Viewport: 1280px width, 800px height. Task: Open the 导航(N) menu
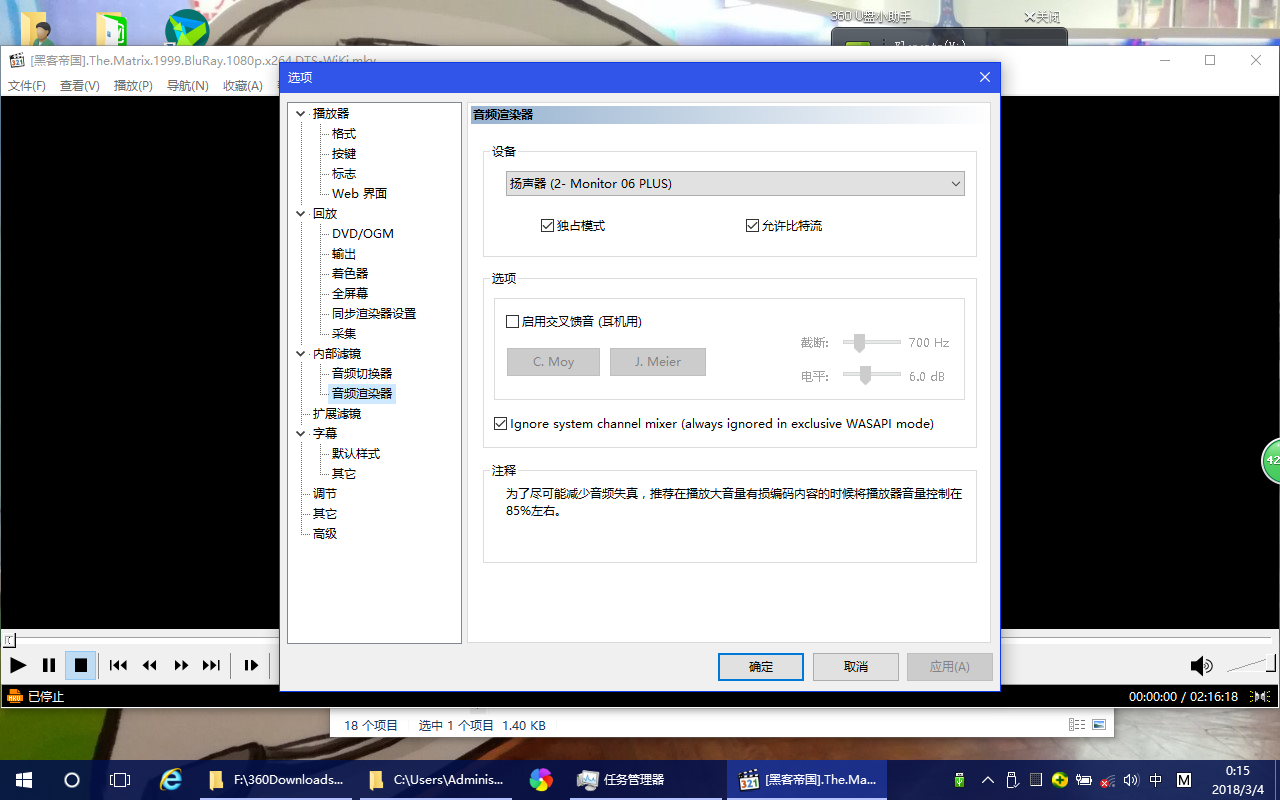(x=187, y=85)
